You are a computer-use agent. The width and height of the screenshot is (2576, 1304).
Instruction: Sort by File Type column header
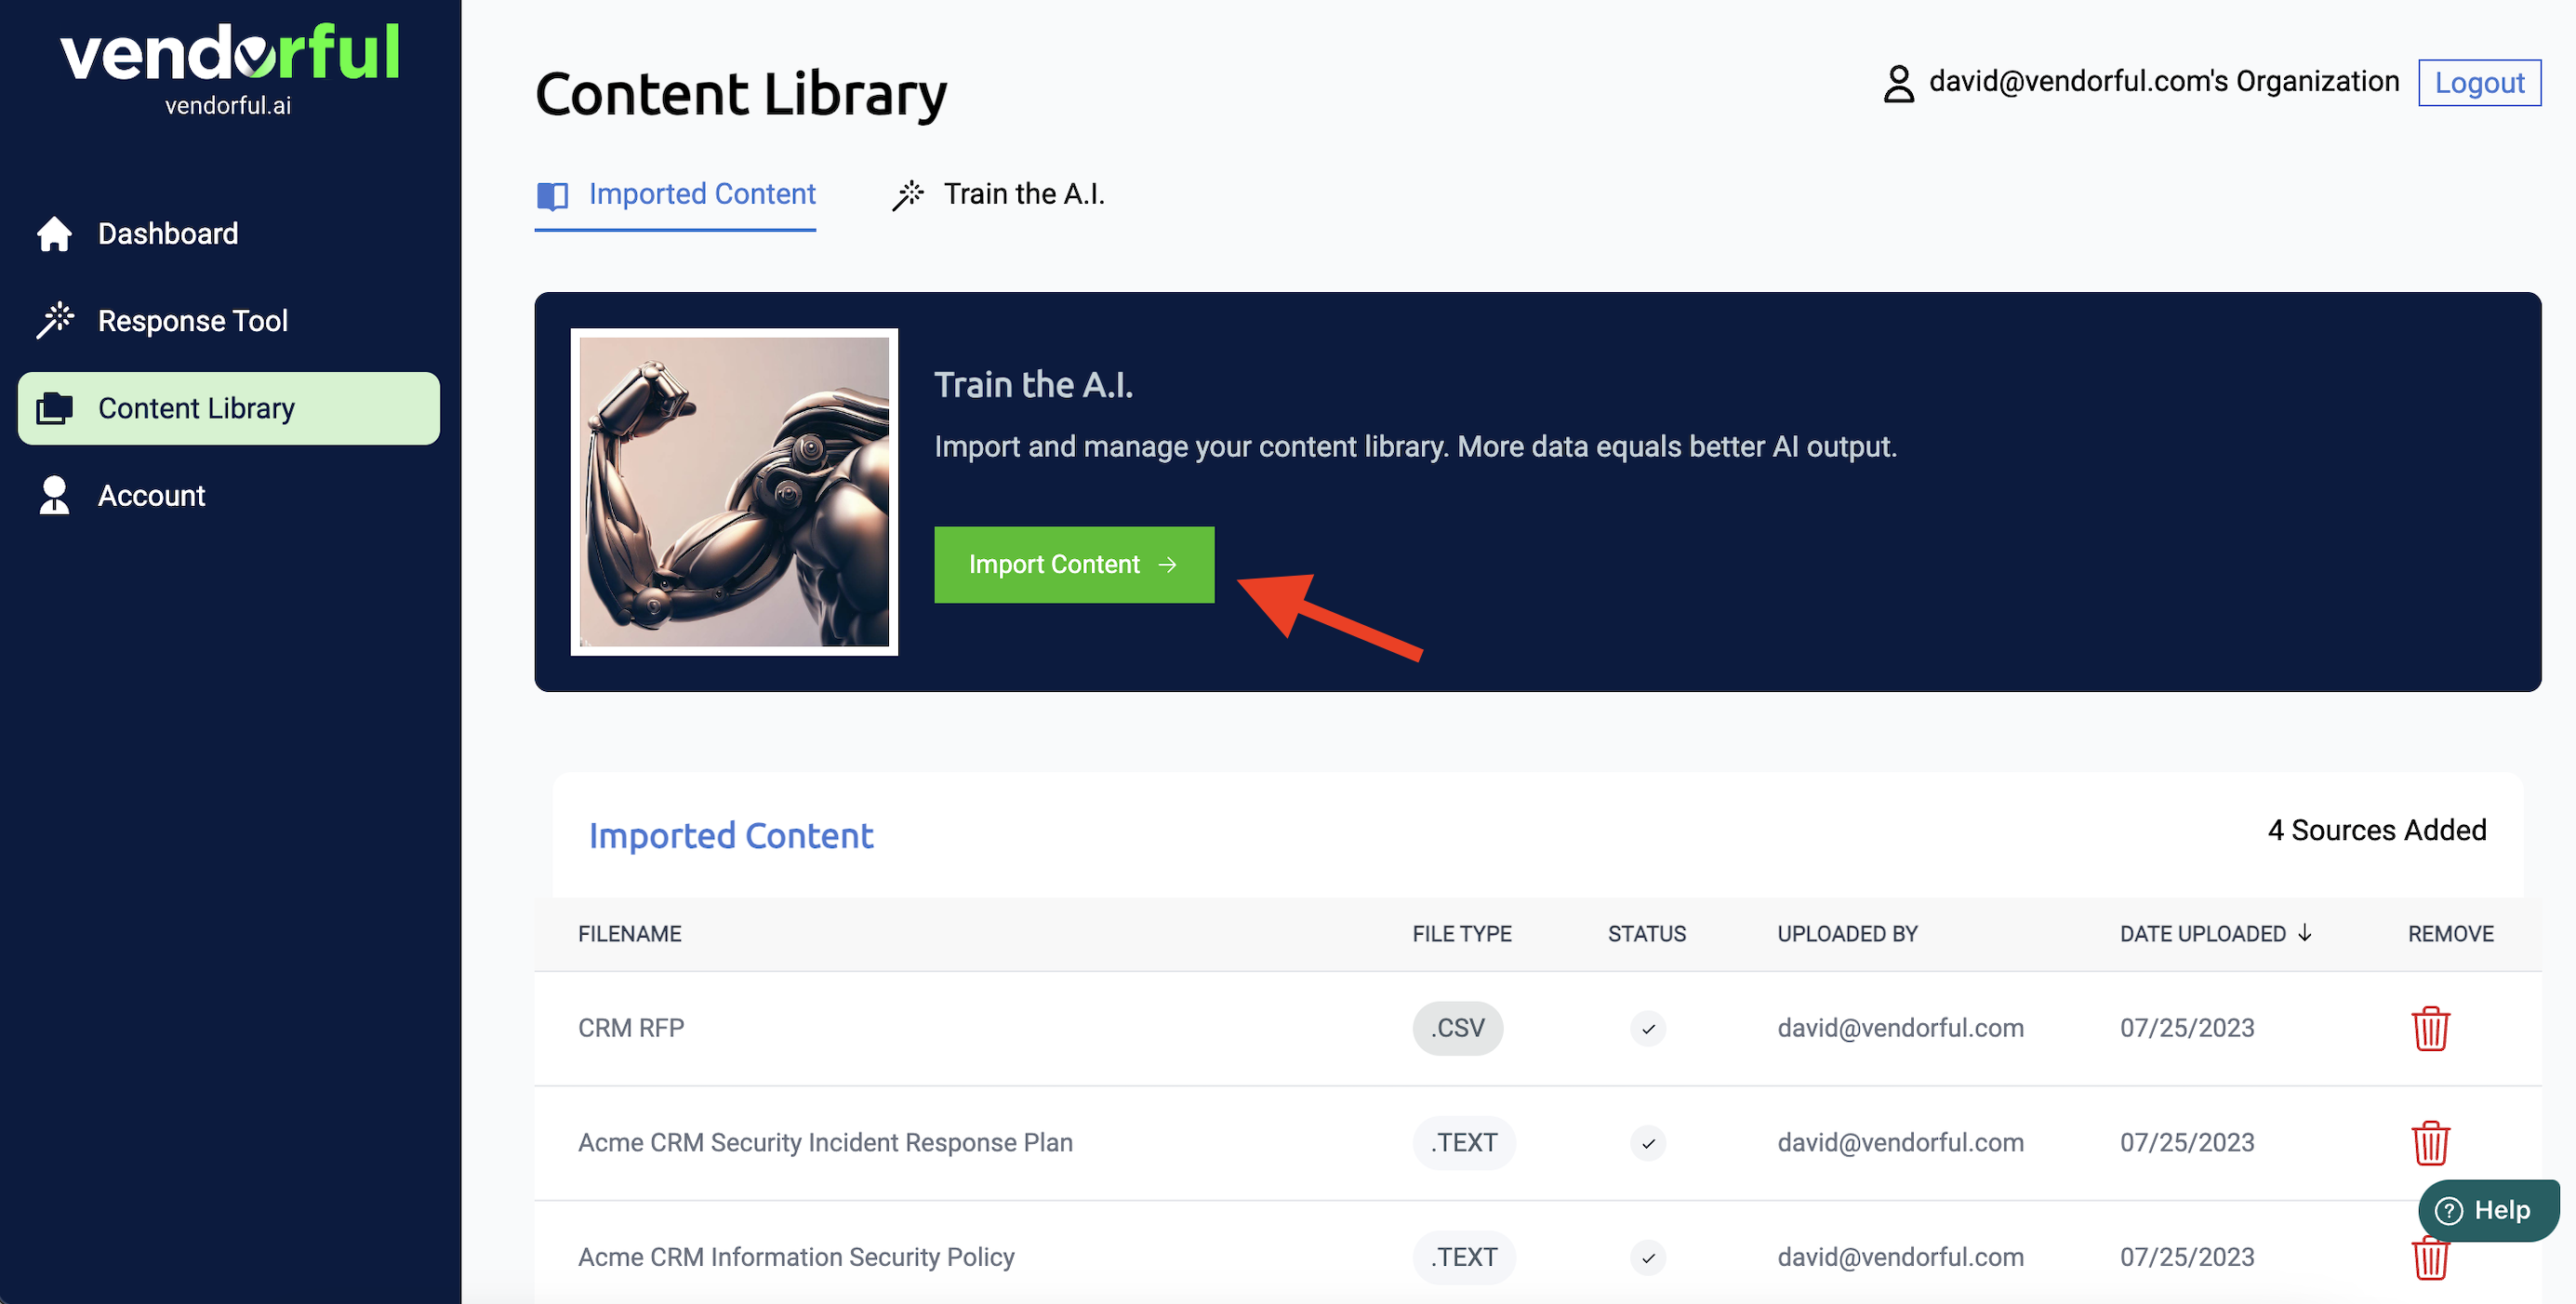(1461, 934)
